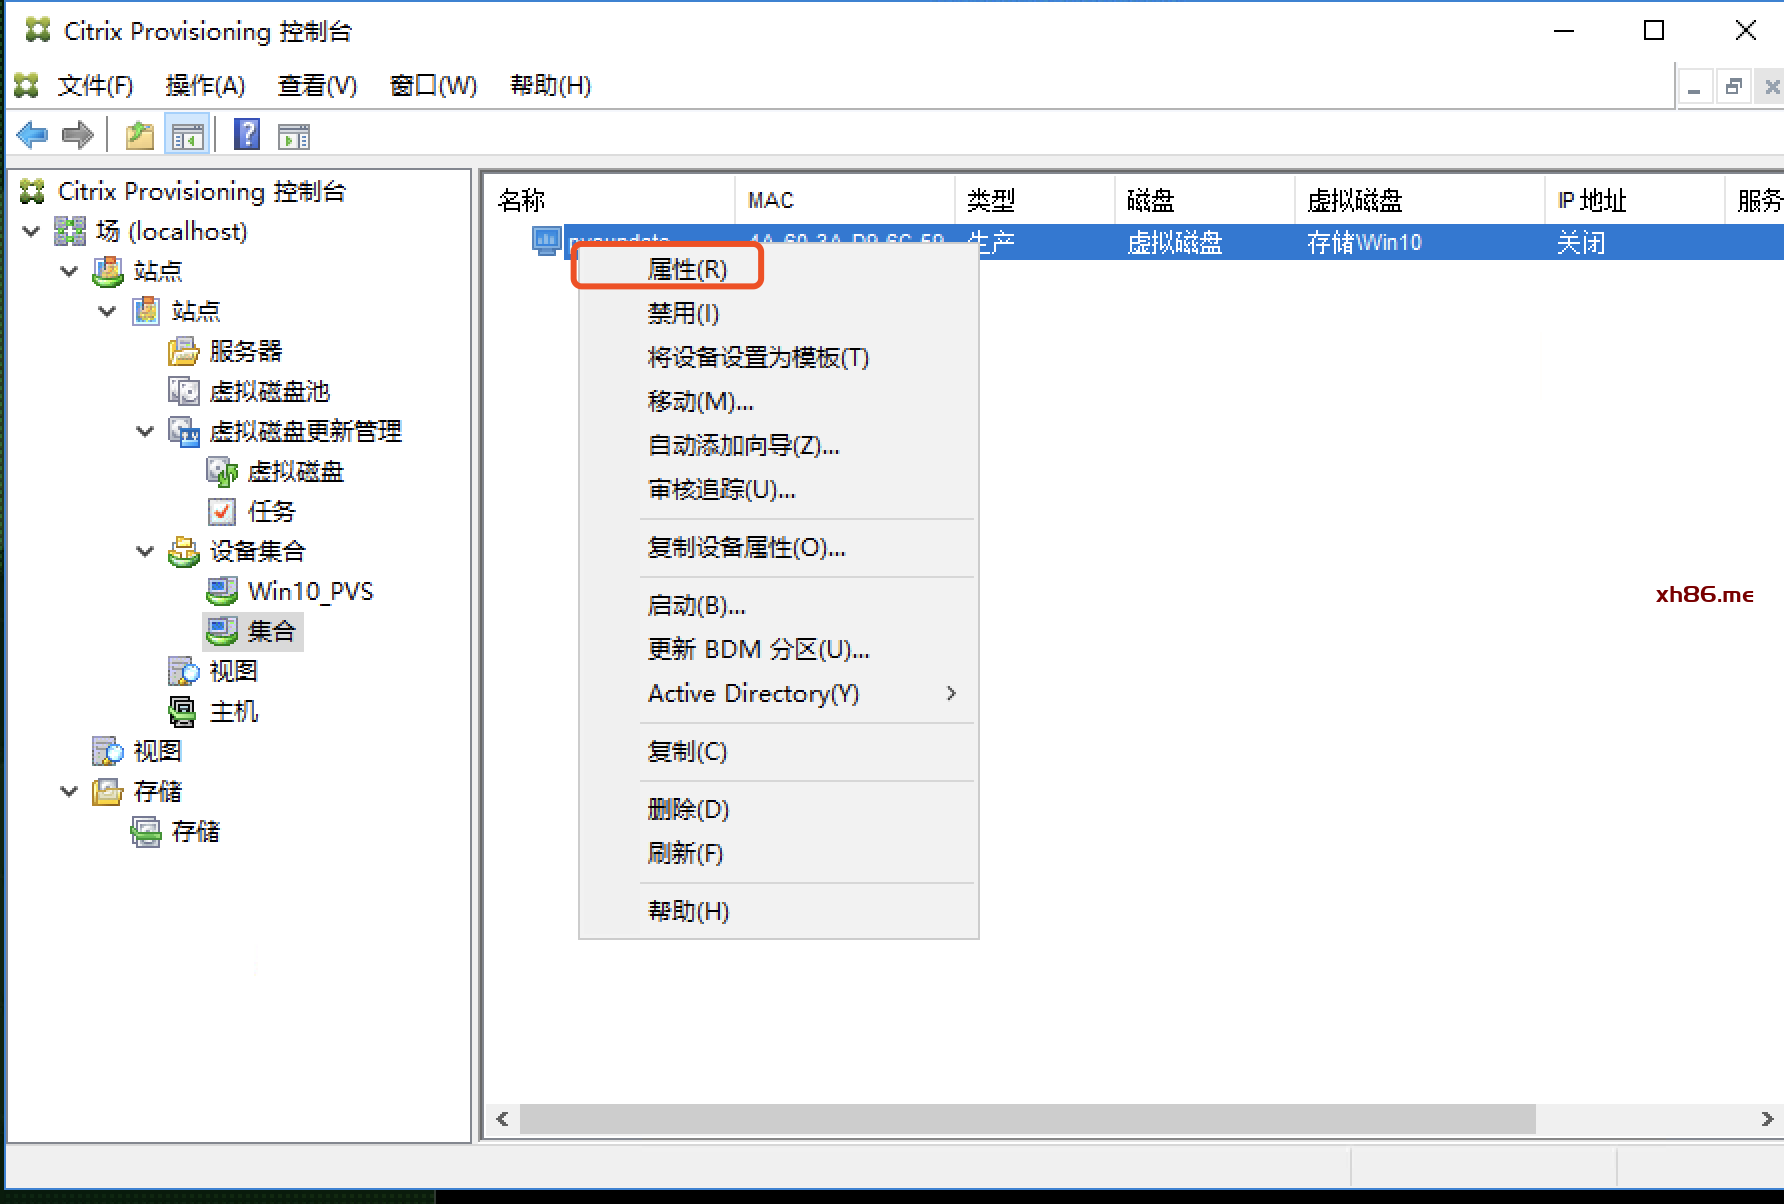Screen dimensions: 1784x1204
Task: Click the Up one level folder icon
Action: [139, 134]
